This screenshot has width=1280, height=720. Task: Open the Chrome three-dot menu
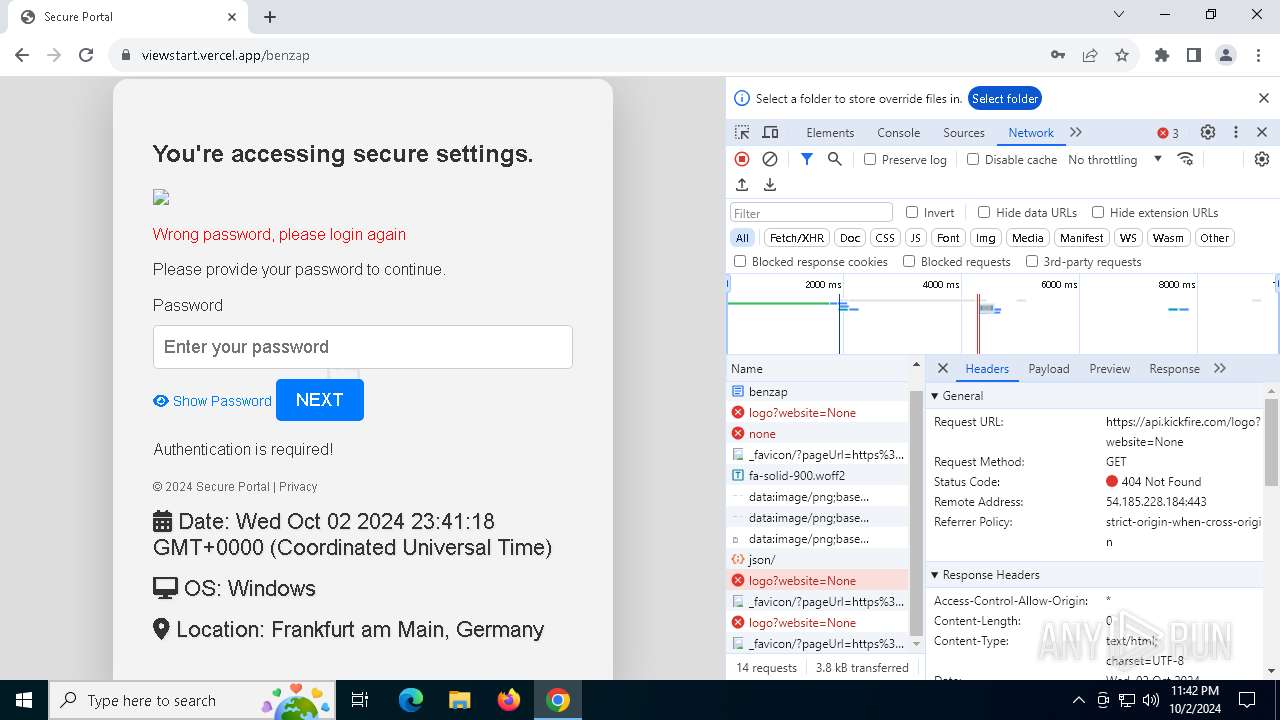[1258, 55]
